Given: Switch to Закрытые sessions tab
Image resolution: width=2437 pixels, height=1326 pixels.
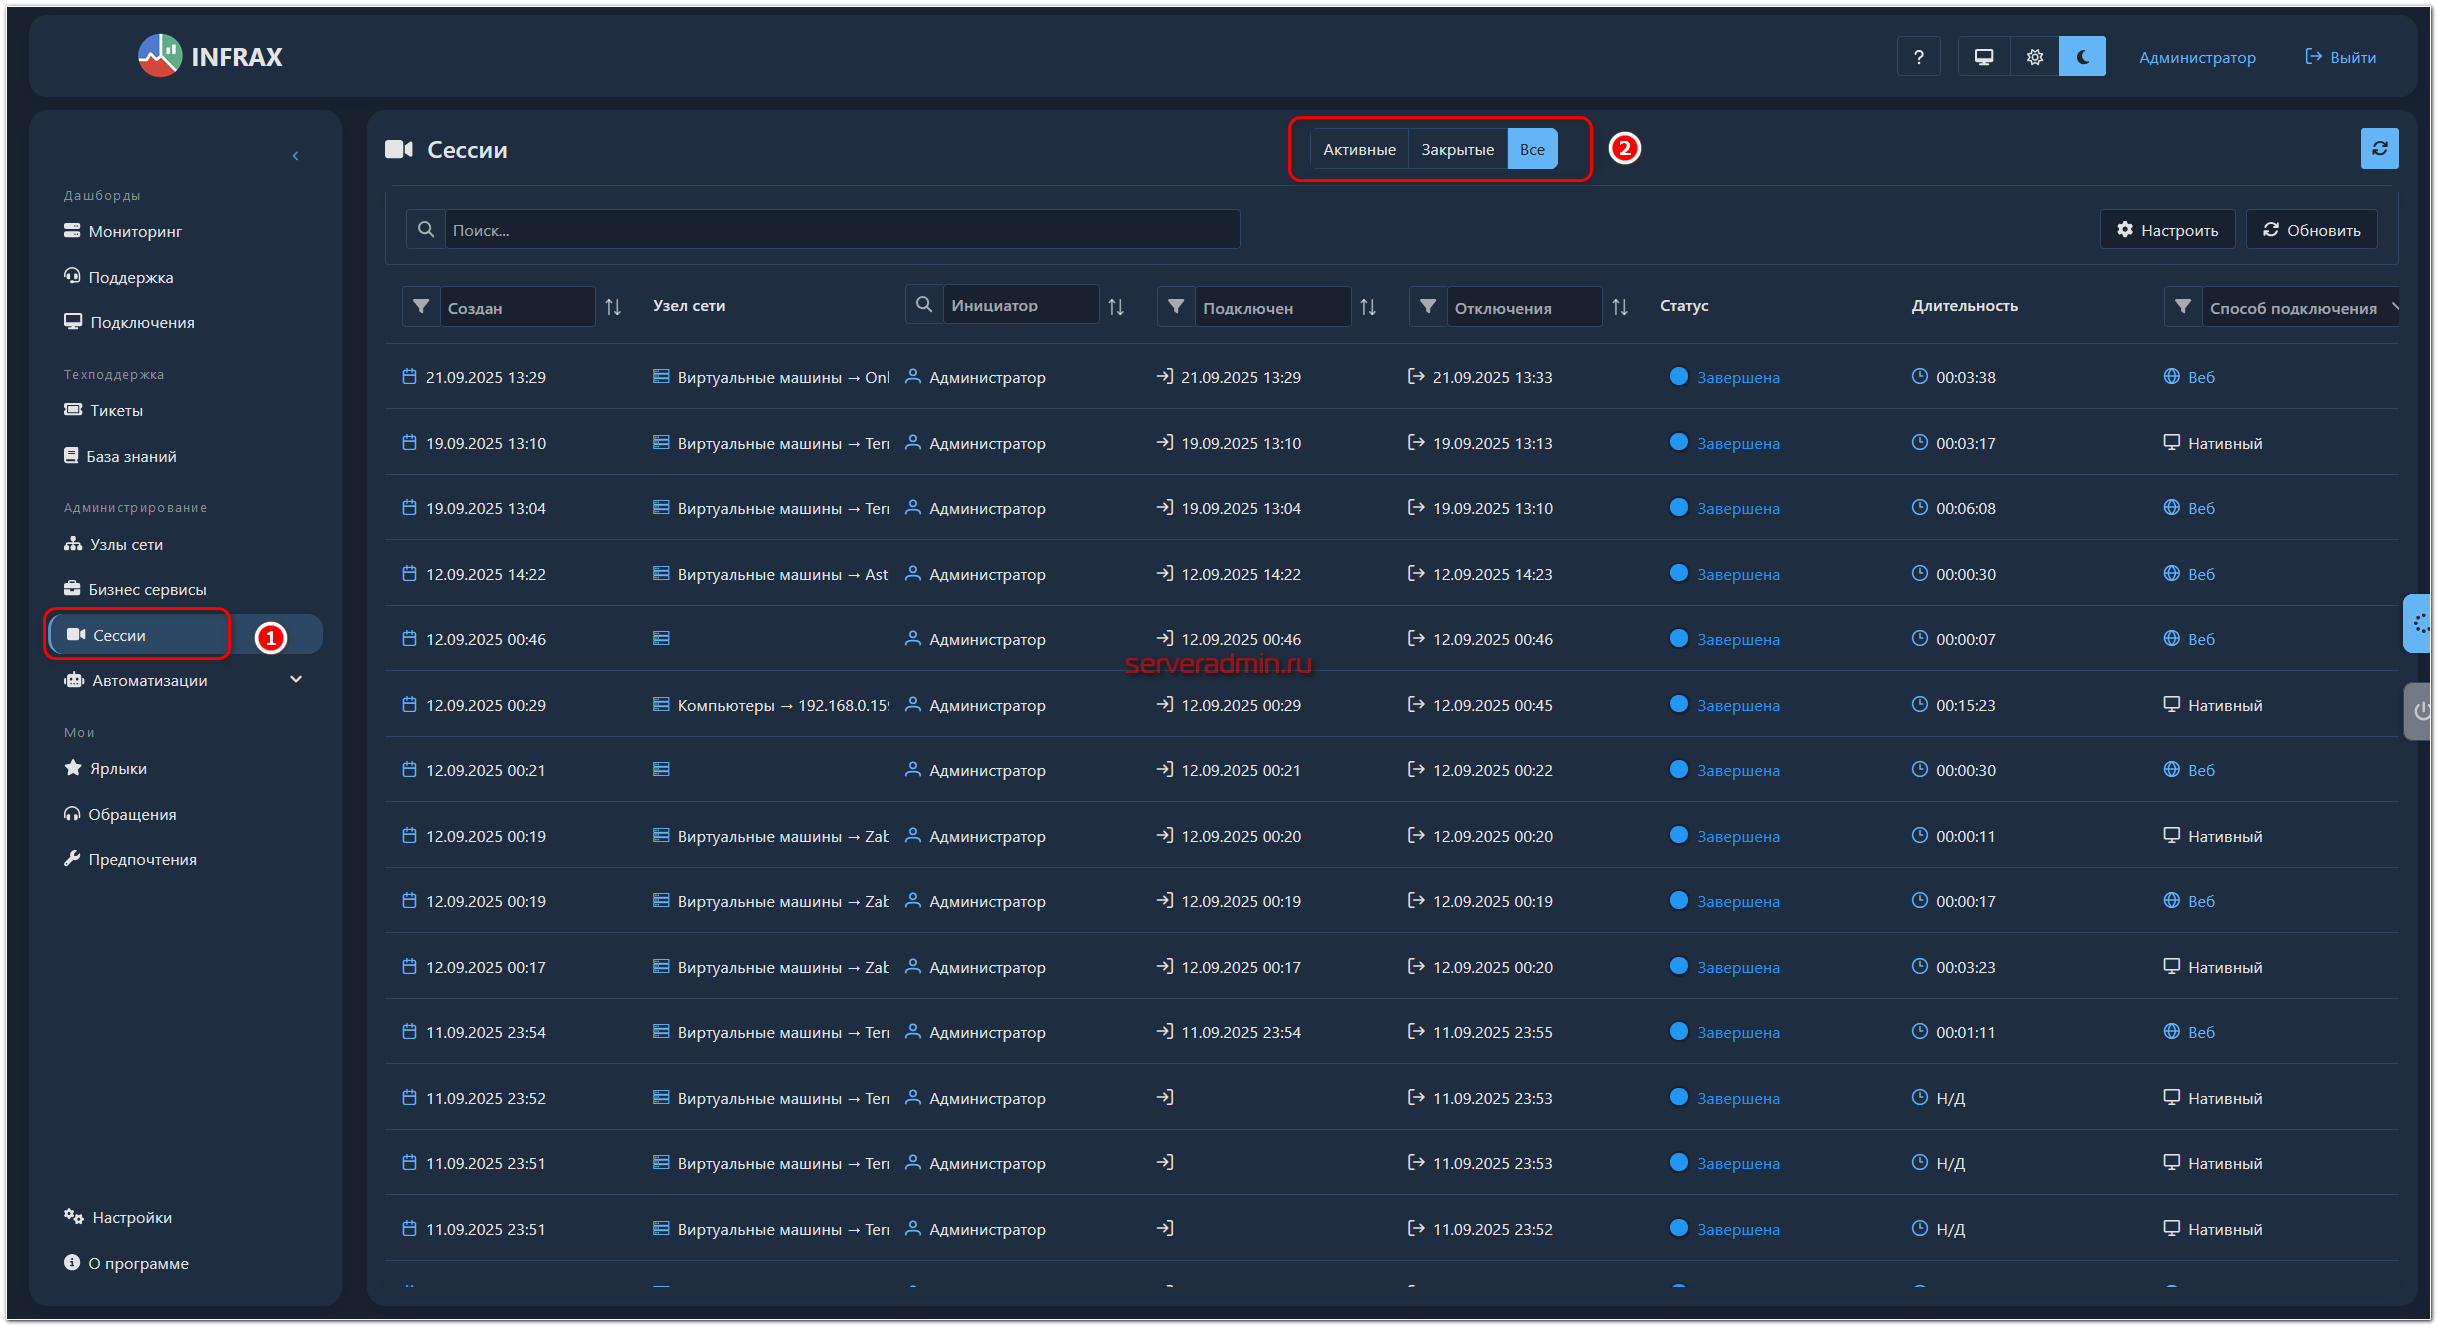Looking at the screenshot, I should point(1457,149).
